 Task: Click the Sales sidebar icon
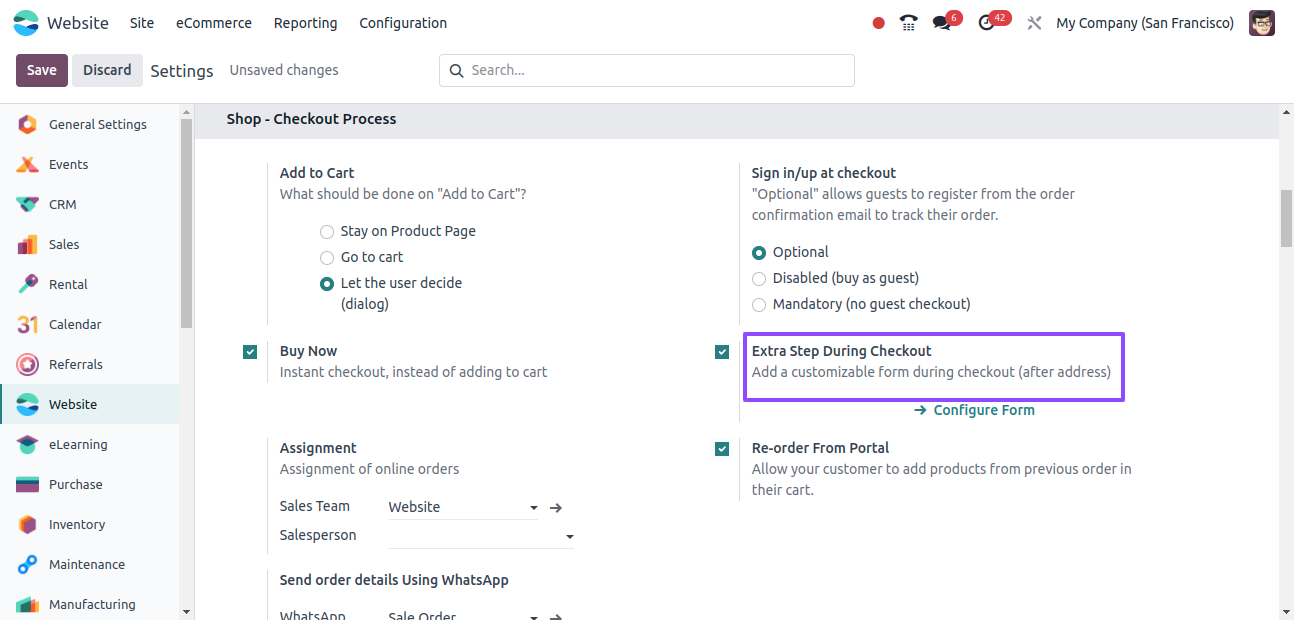(28, 244)
